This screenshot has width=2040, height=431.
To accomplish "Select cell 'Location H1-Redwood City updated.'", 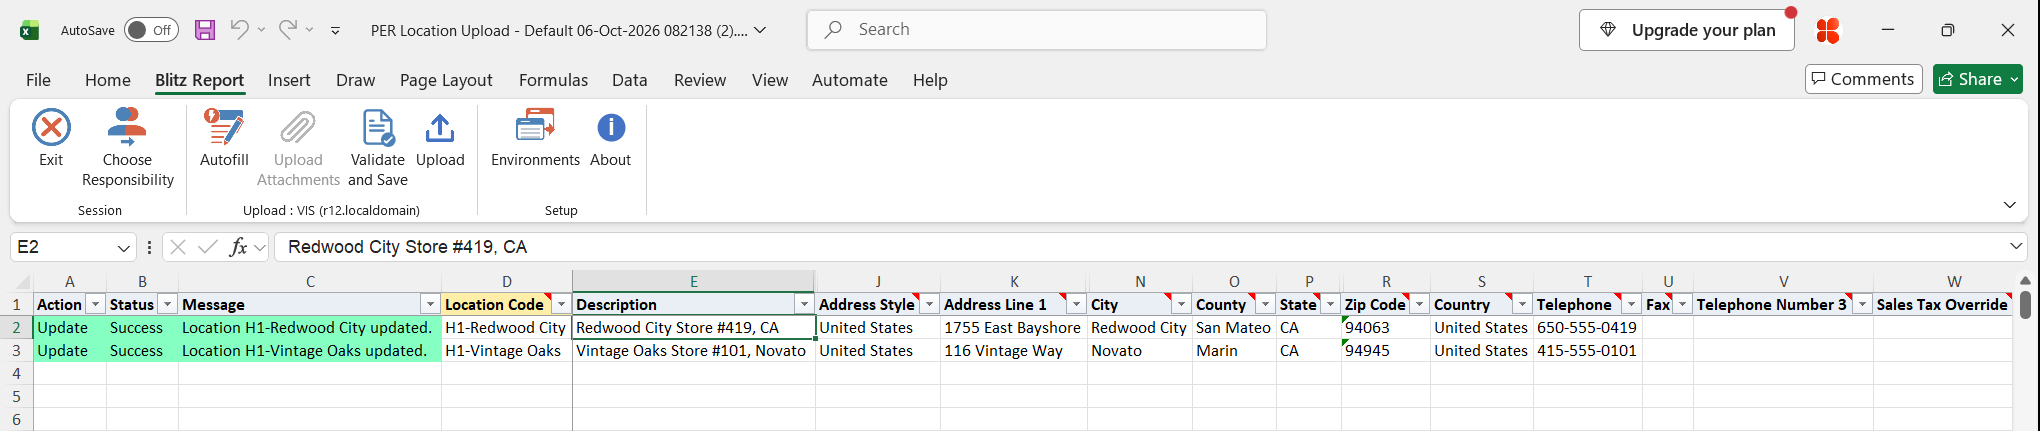I will click(x=310, y=327).
